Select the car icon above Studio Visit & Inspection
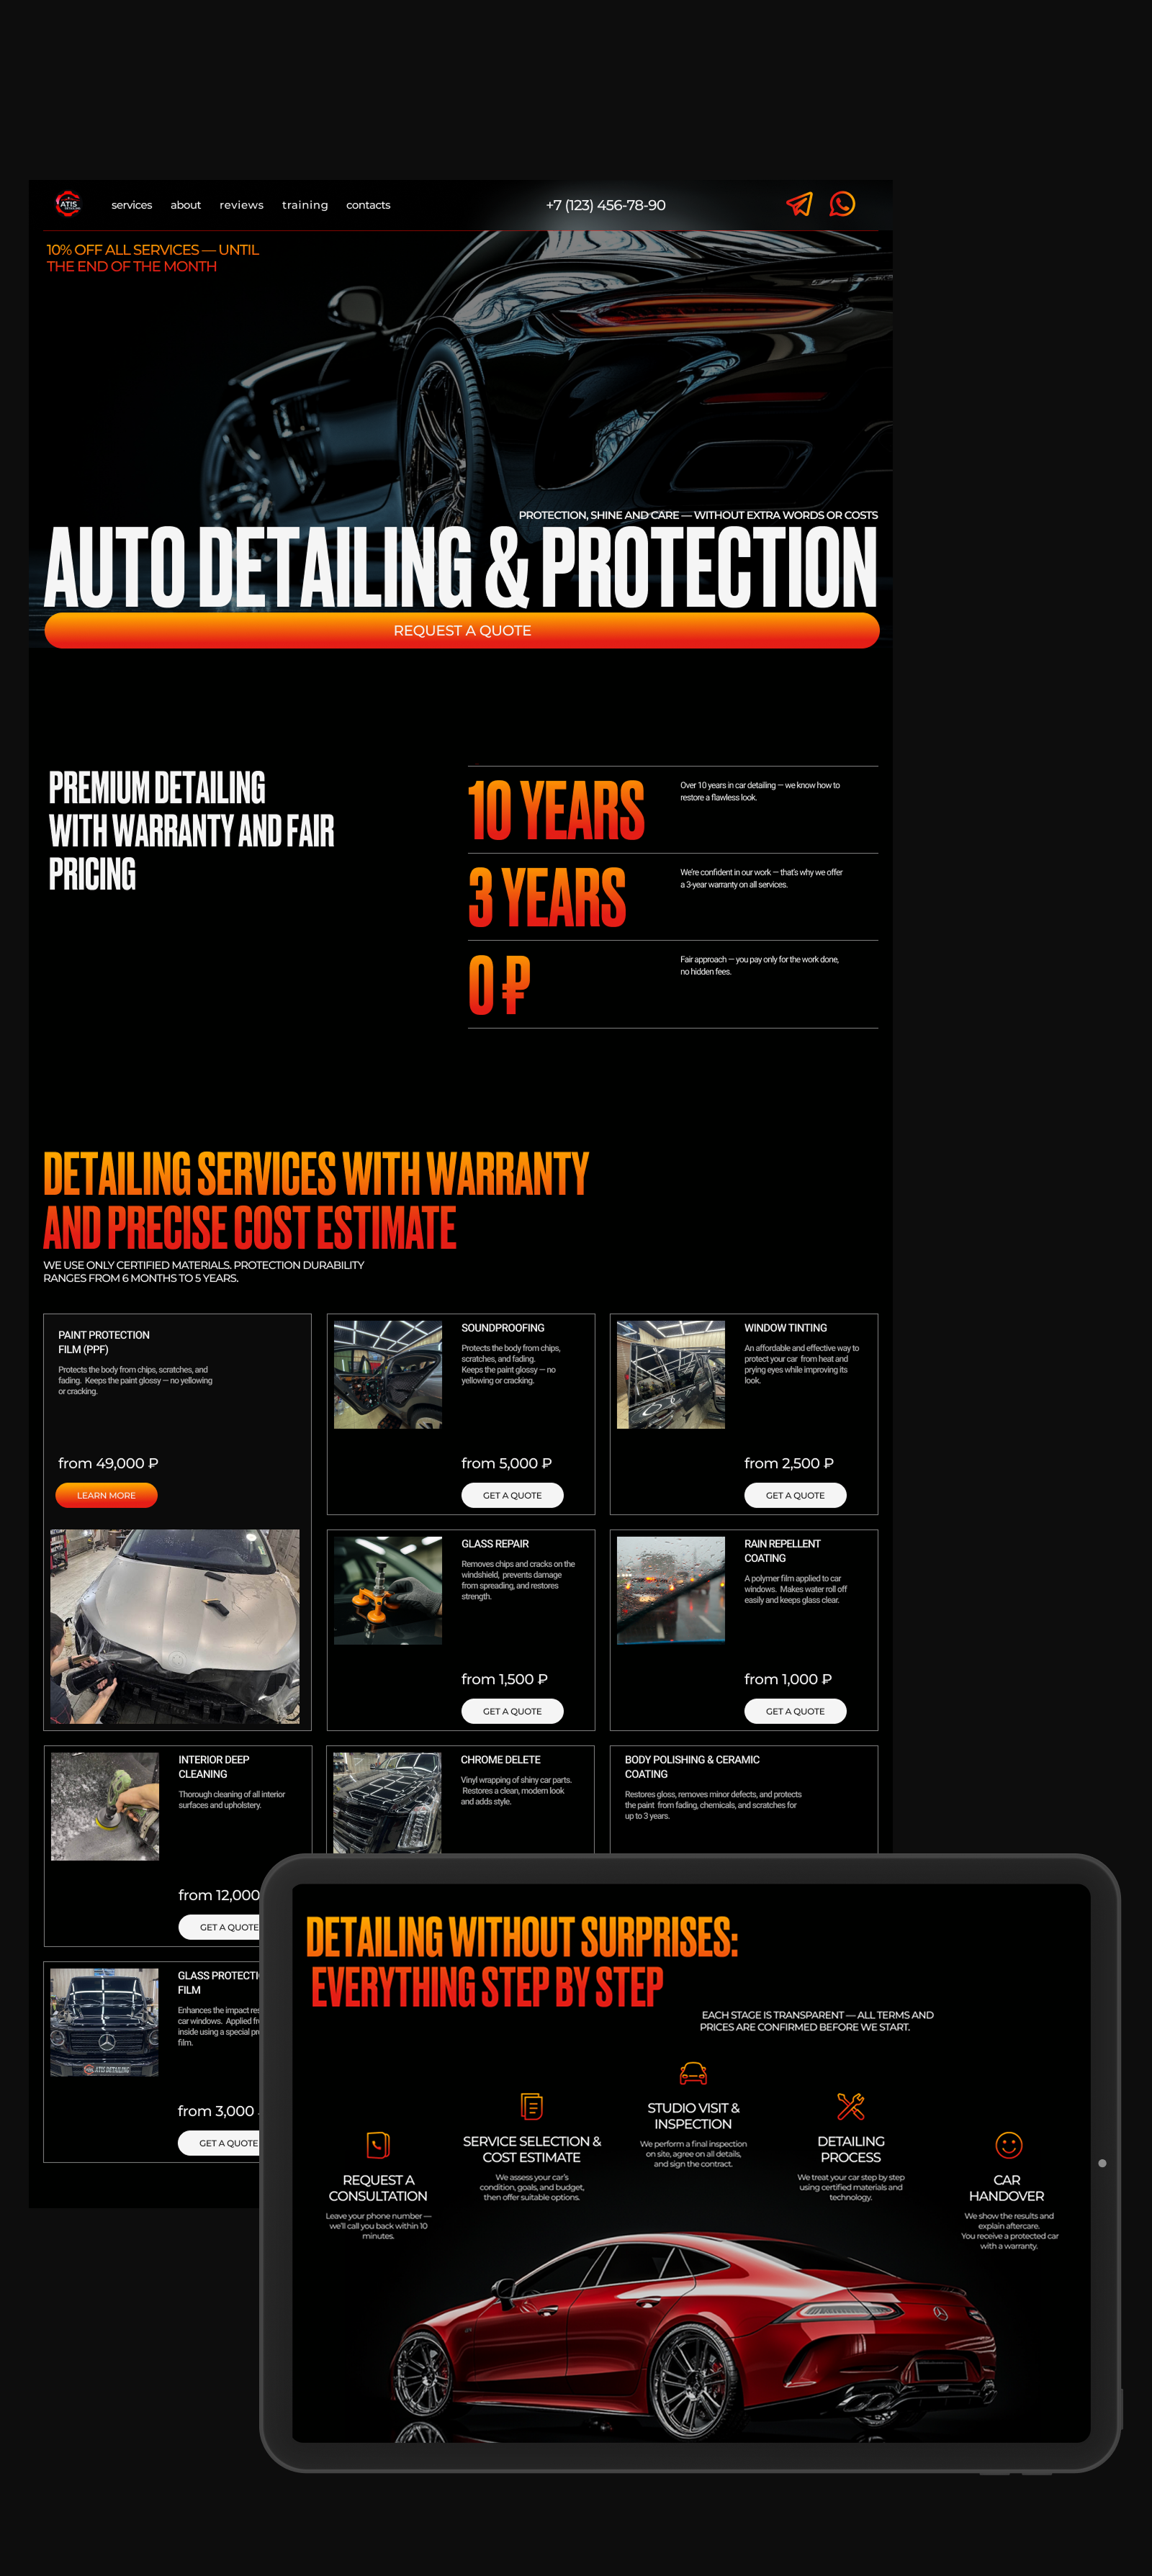Image resolution: width=1152 pixels, height=2576 pixels. click(692, 2072)
